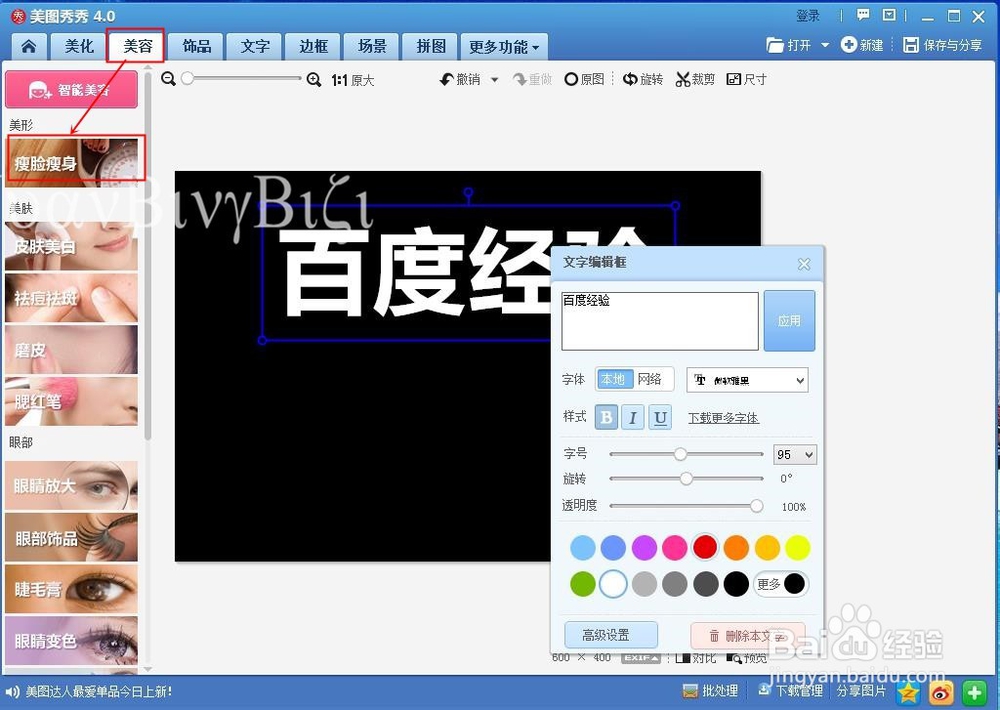This screenshot has height=710, width=1000.
Task: Click the 登录 link
Action: [x=808, y=15]
